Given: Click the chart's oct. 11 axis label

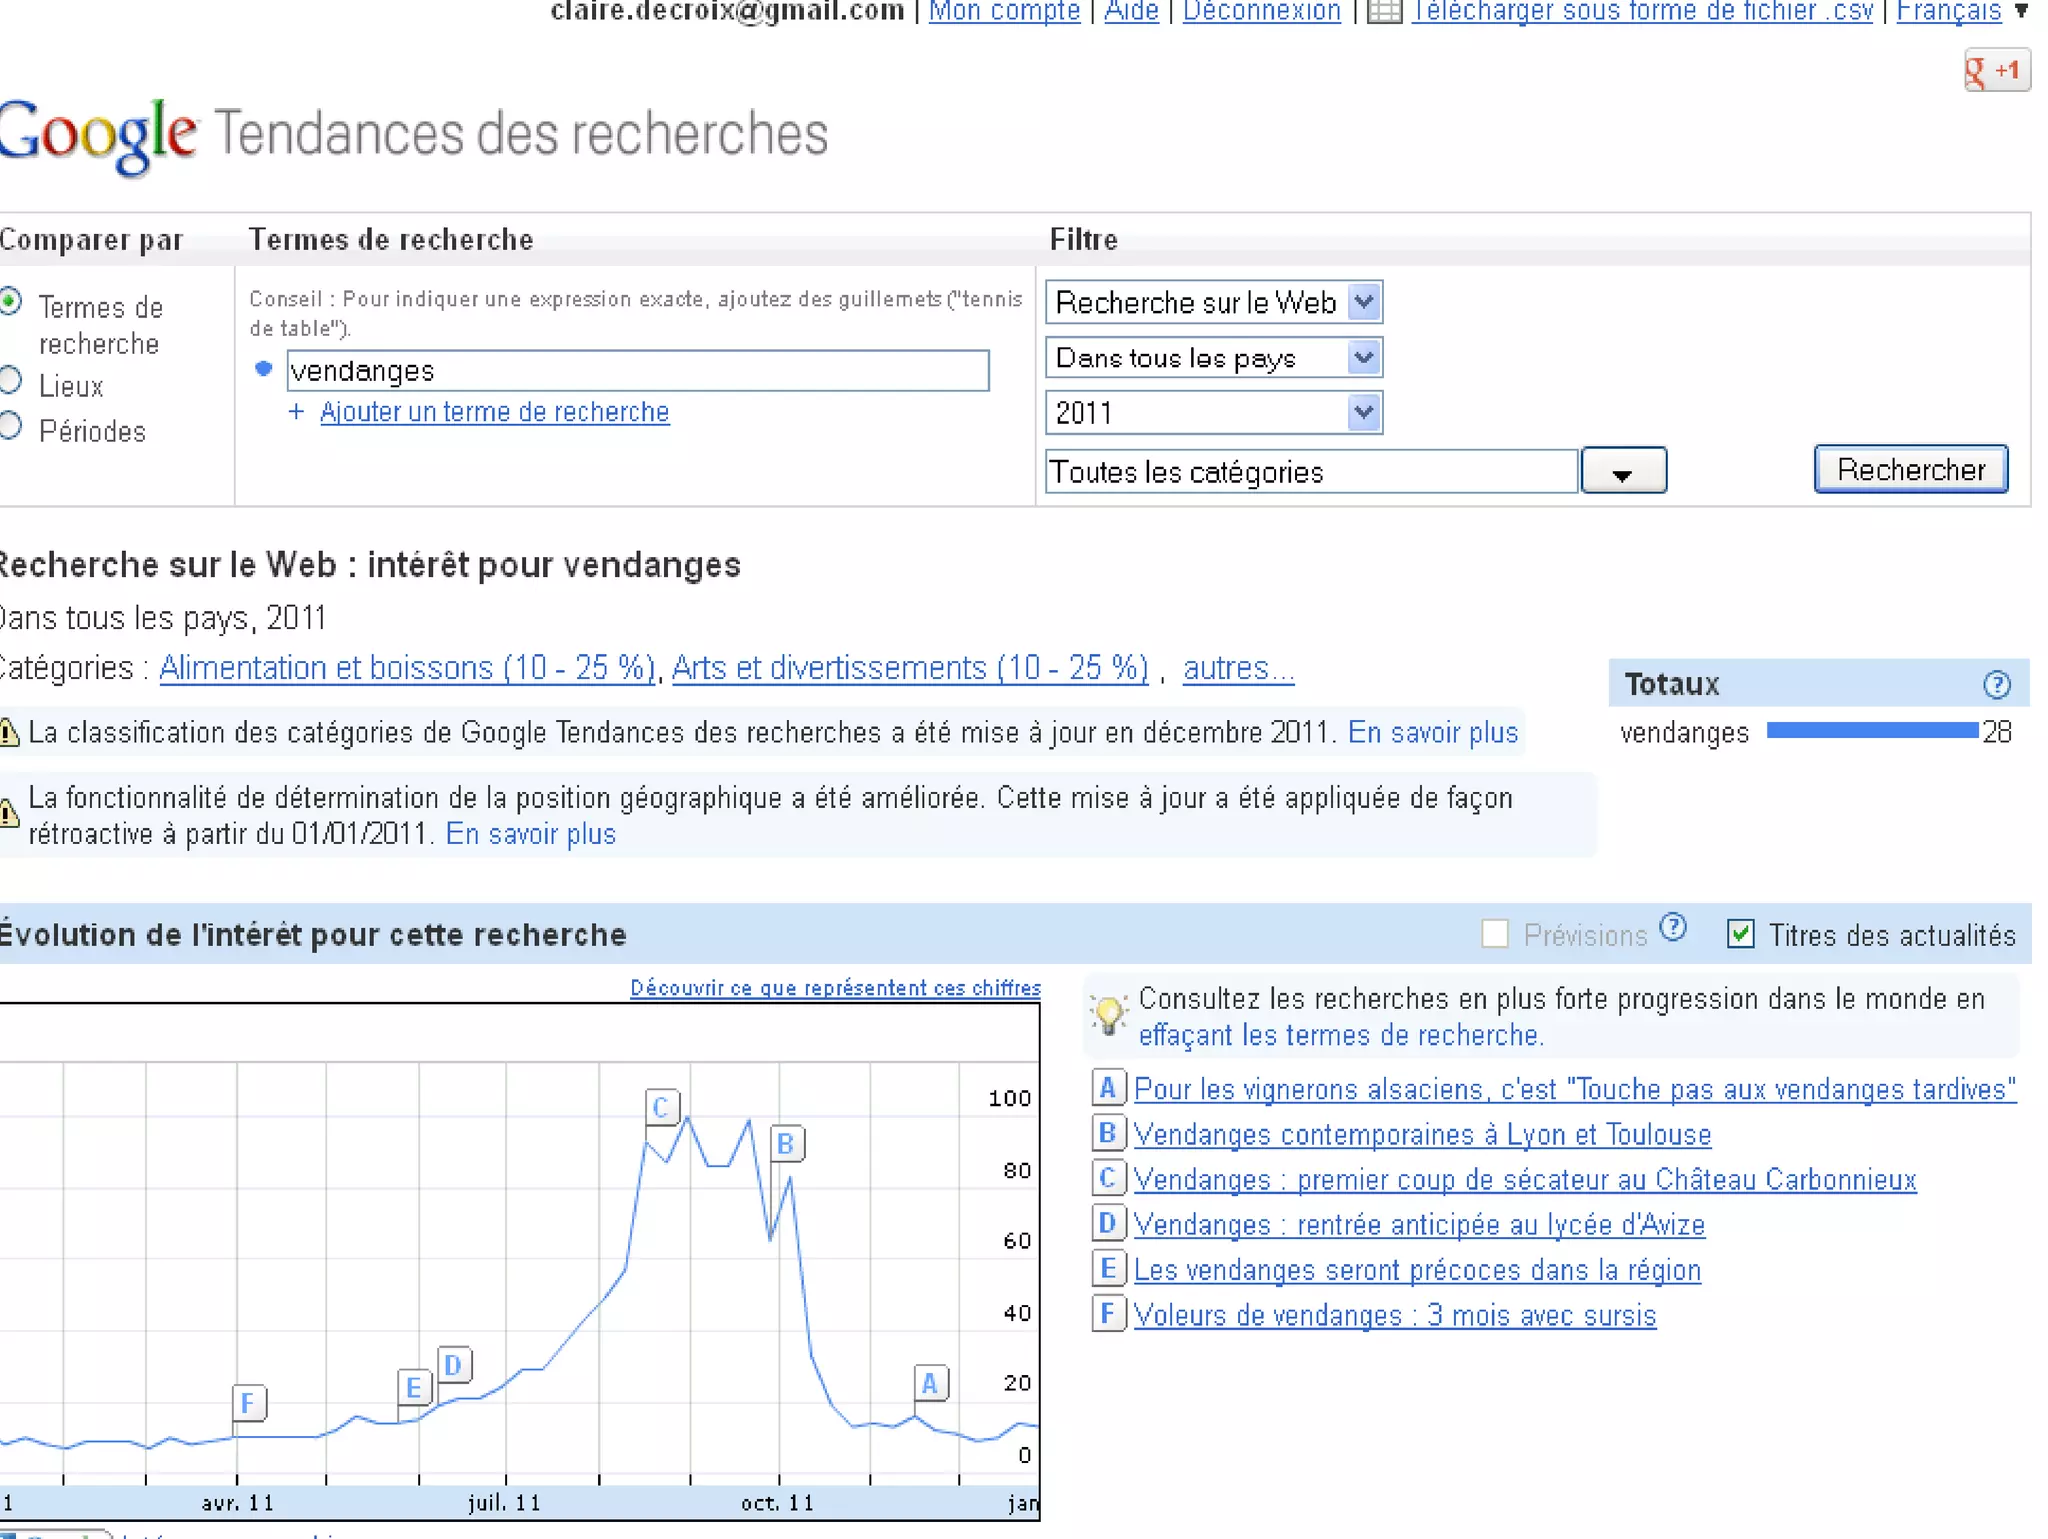Looking at the screenshot, I should coord(777,1502).
